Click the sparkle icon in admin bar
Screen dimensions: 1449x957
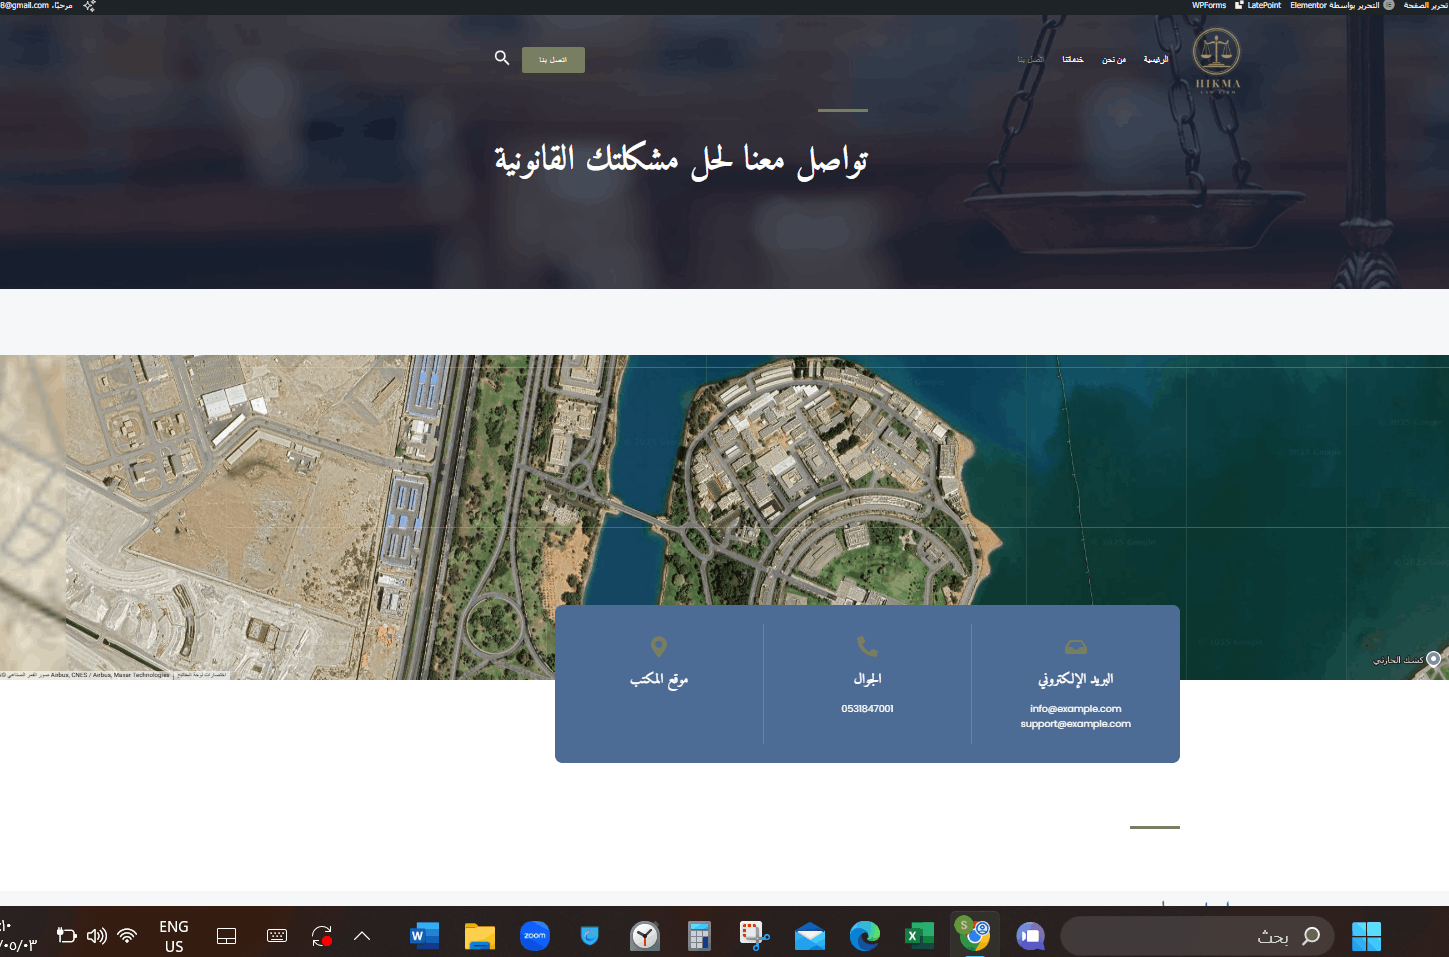pyautogui.click(x=89, y=6)
